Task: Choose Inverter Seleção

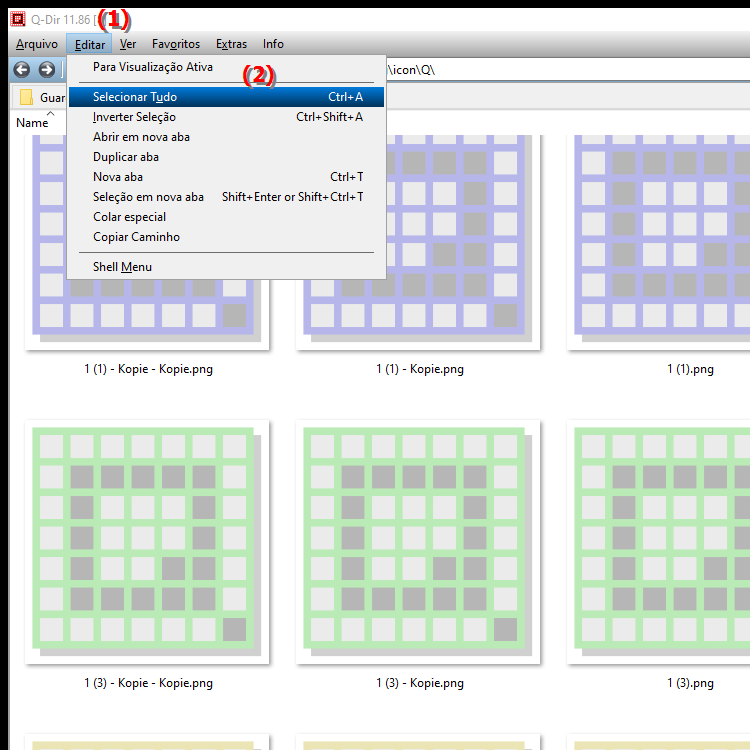Action: [226, 117]
